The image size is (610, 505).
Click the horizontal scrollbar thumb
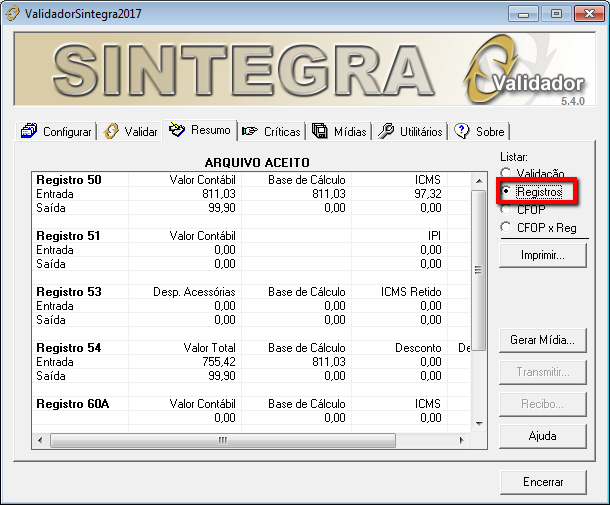click(223, 440)
